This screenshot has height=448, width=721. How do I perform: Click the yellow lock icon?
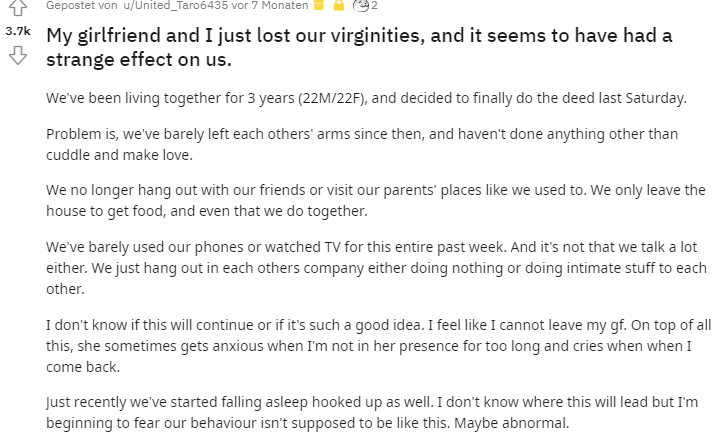(x=339, y=5)
